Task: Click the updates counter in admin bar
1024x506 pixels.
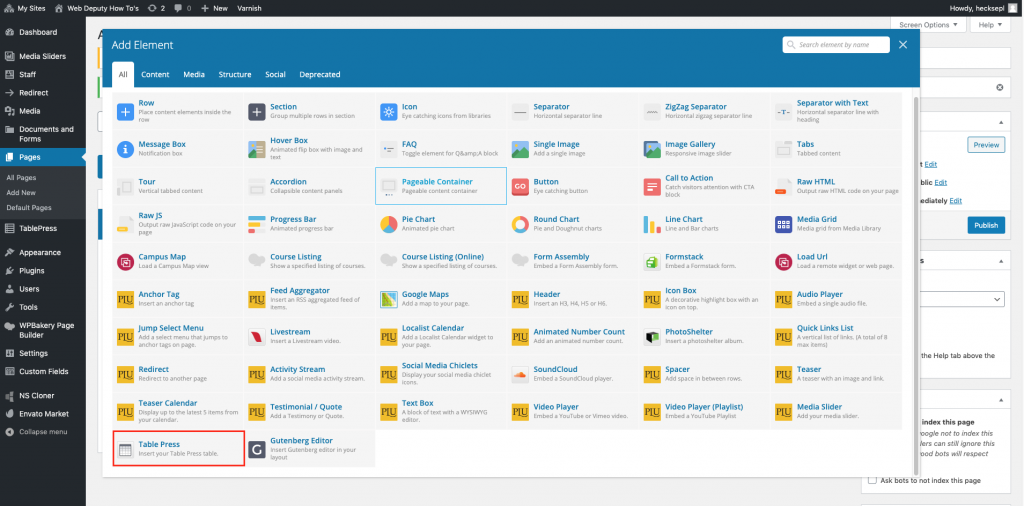Action: 157,8
